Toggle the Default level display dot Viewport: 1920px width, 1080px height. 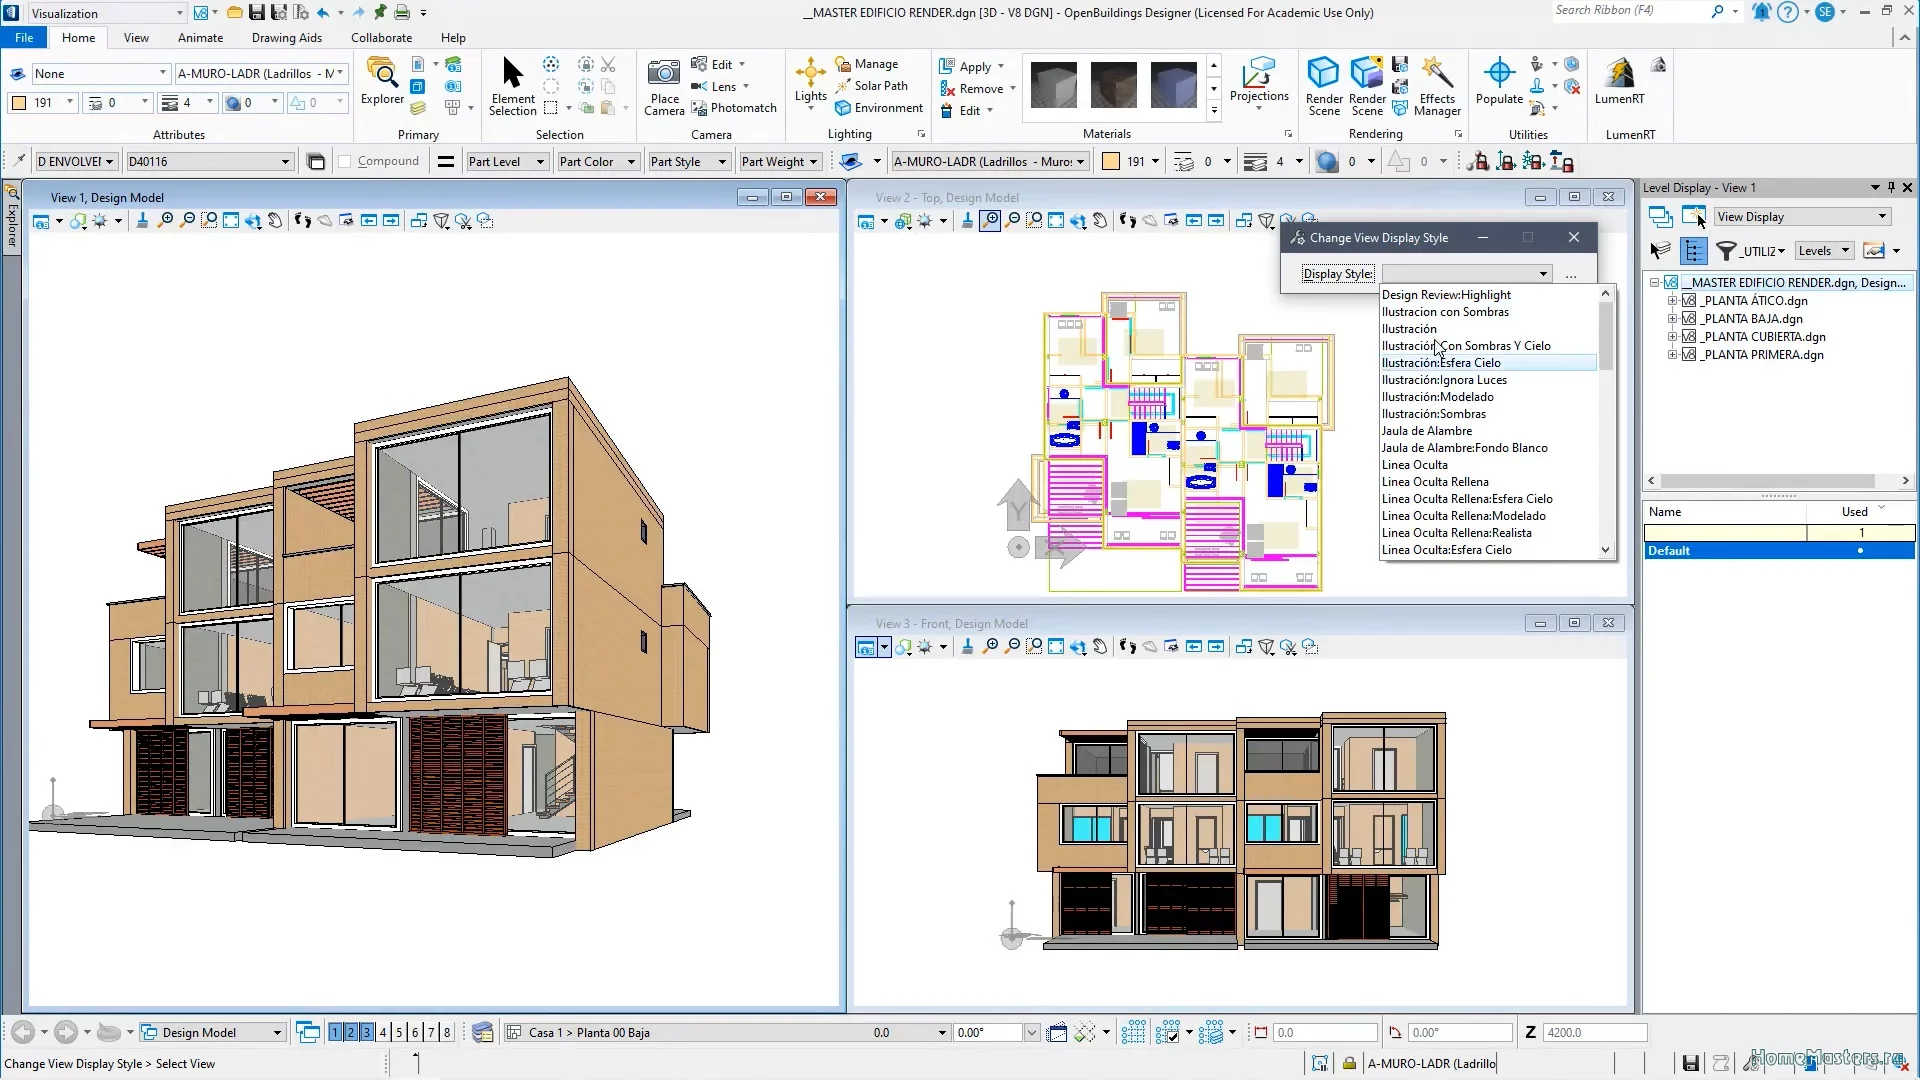click(1860, 551)
